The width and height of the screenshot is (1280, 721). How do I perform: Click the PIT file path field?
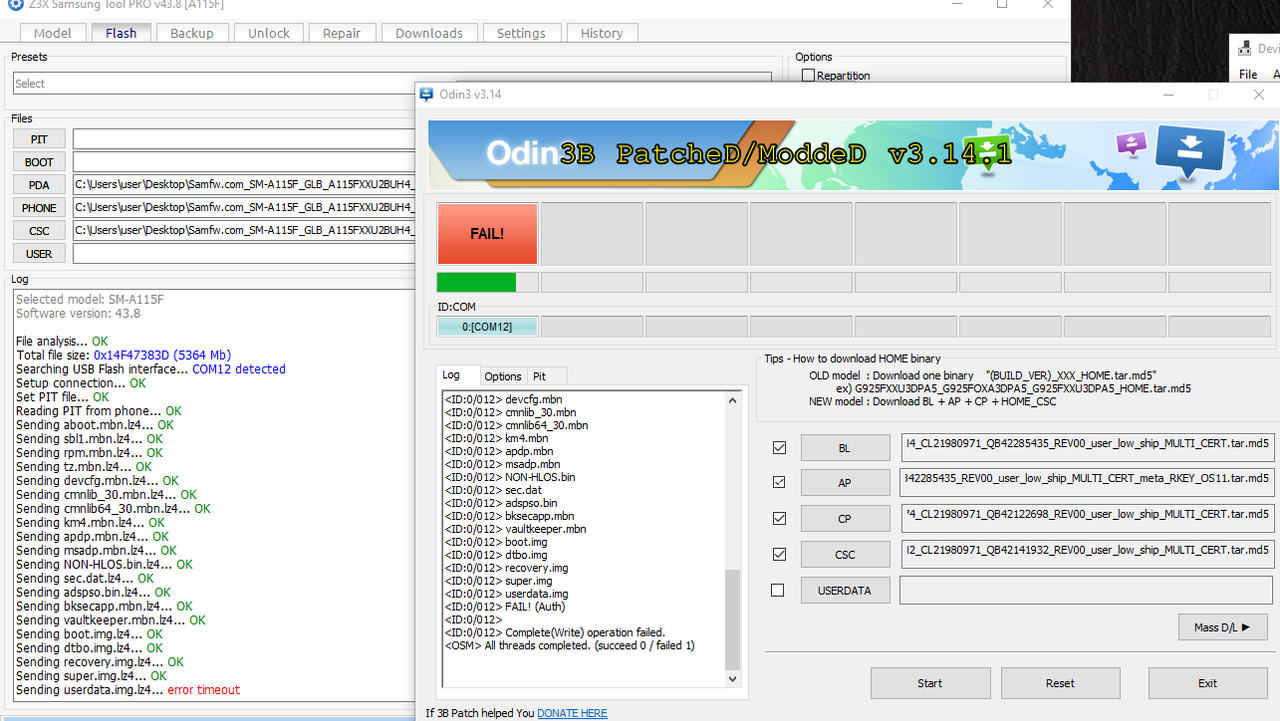pyautogui.click(x=244, y=139)
